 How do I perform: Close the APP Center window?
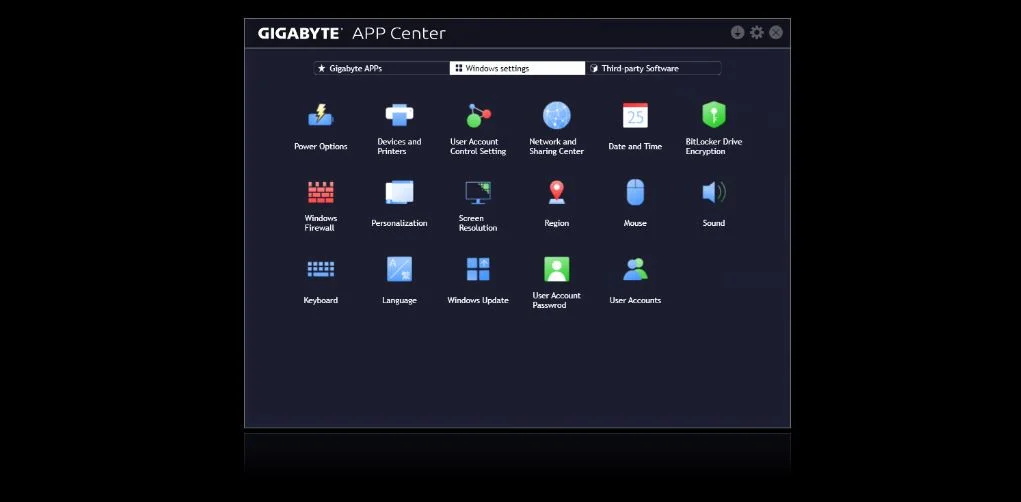(776, 33)
